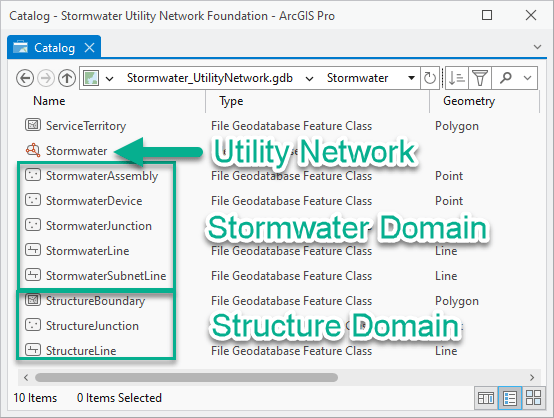554x418 pixels.
Task: Select StormwaterSubnetLine line icon
Action: tap(33, 275)
